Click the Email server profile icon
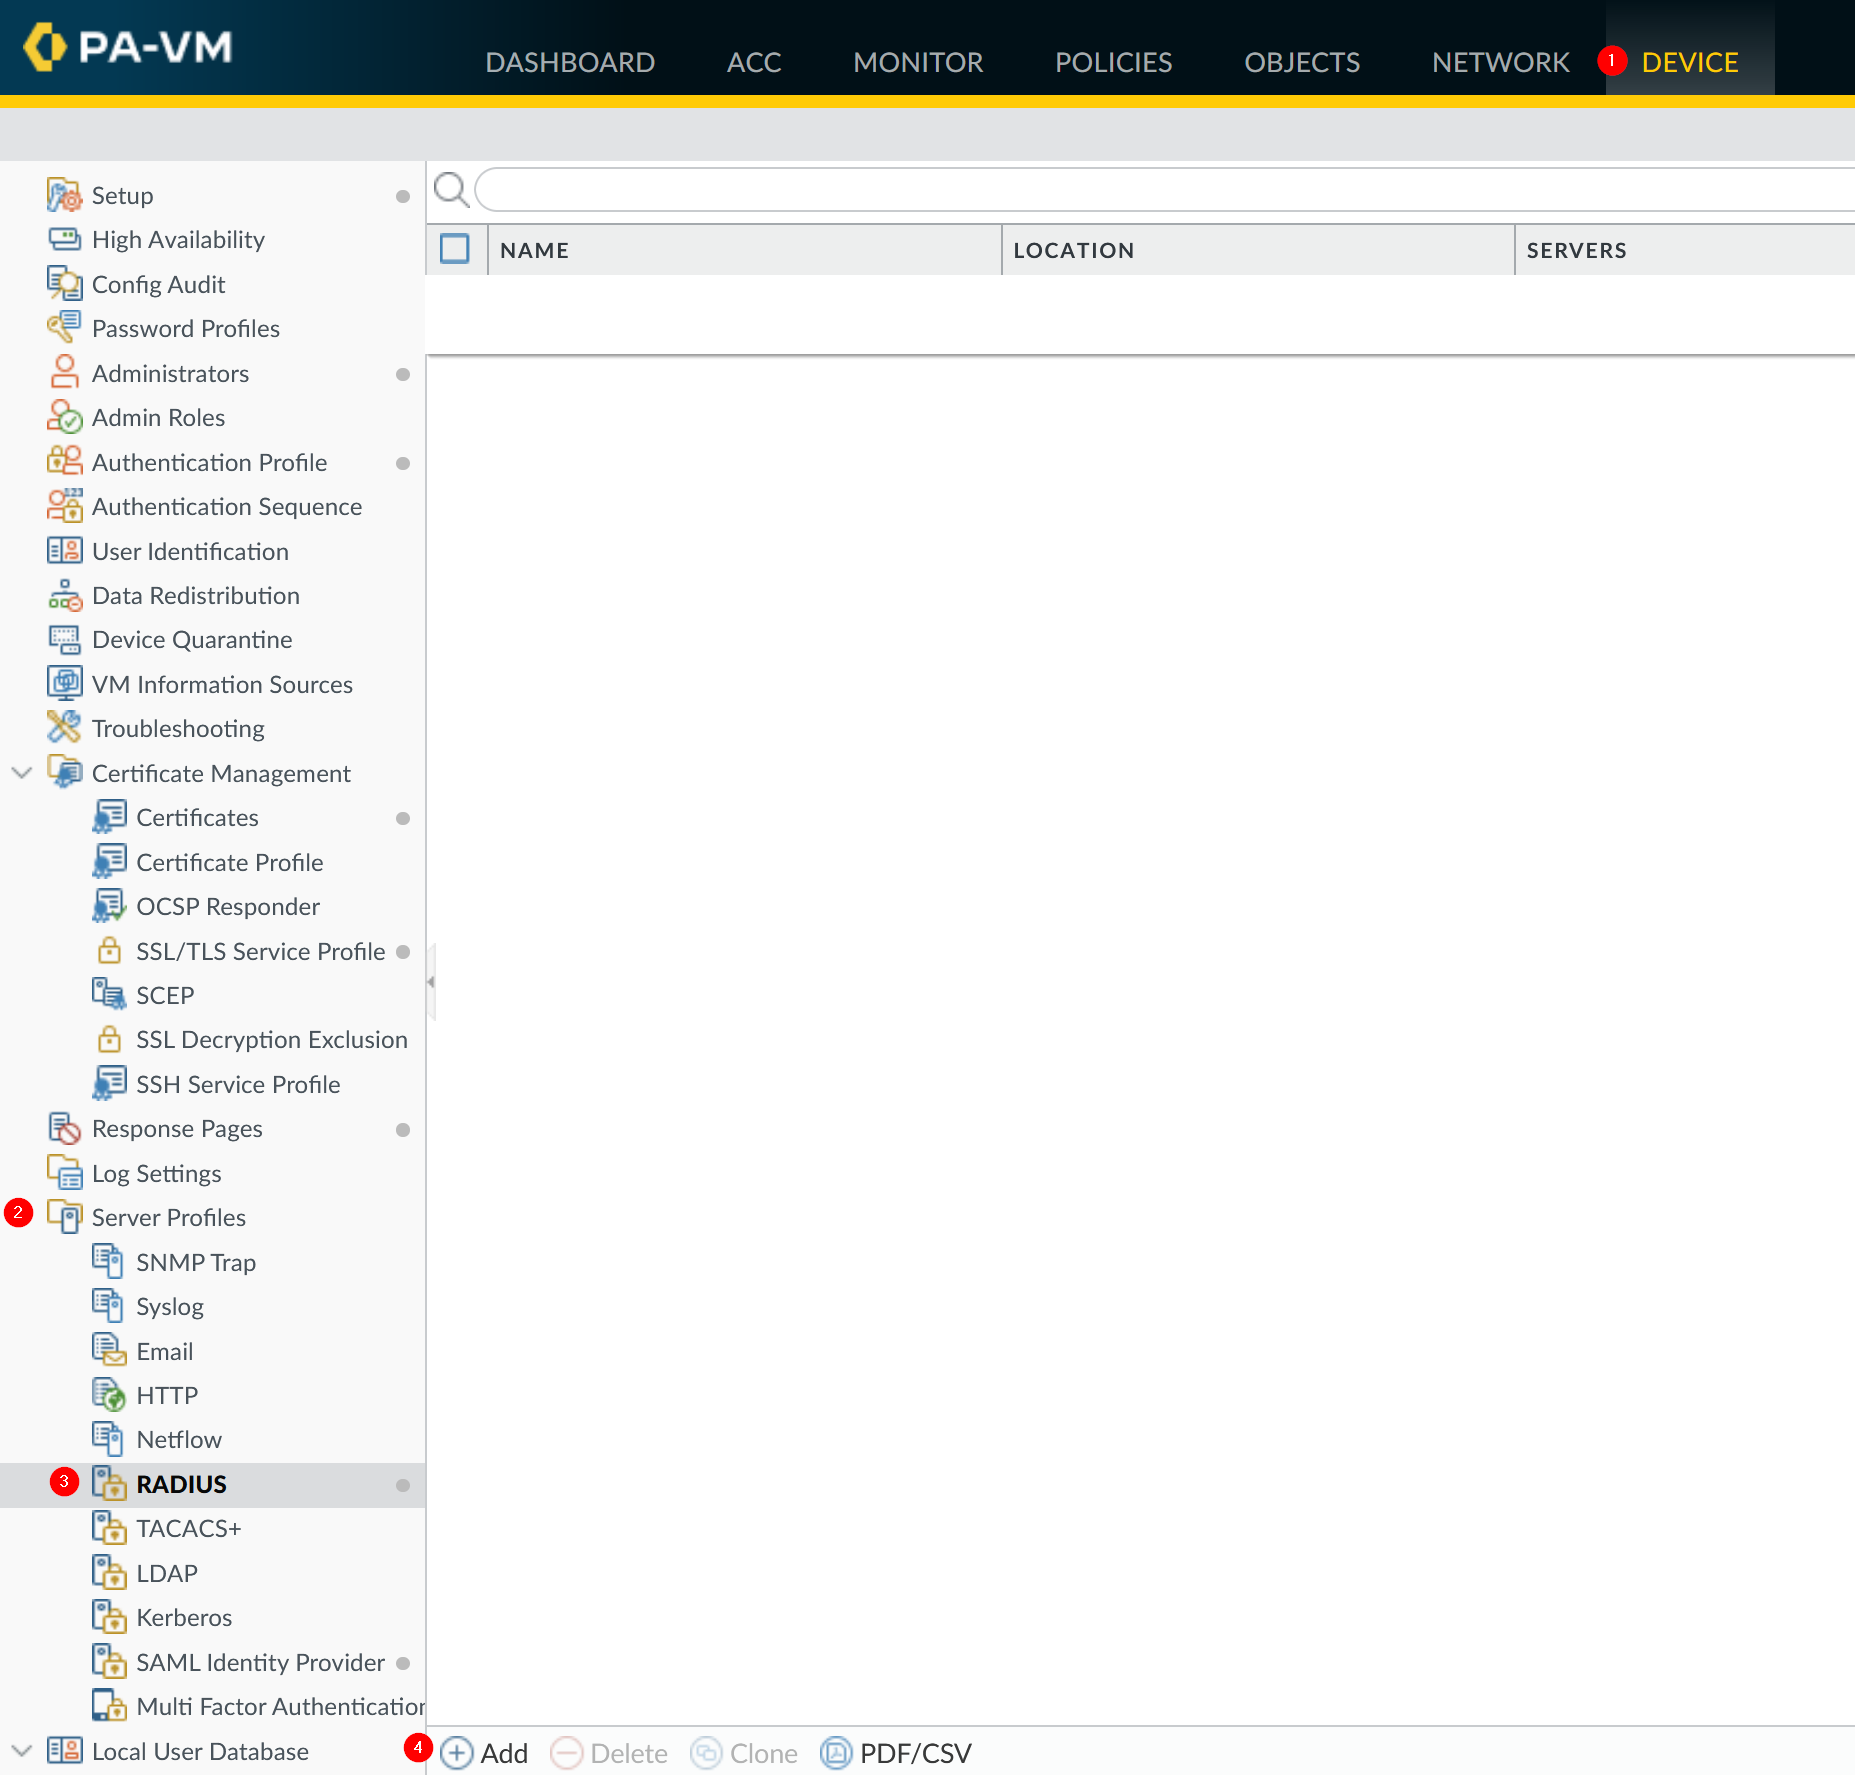The width and height of the screenshot is (1855, 1775). pos(109,1351)
